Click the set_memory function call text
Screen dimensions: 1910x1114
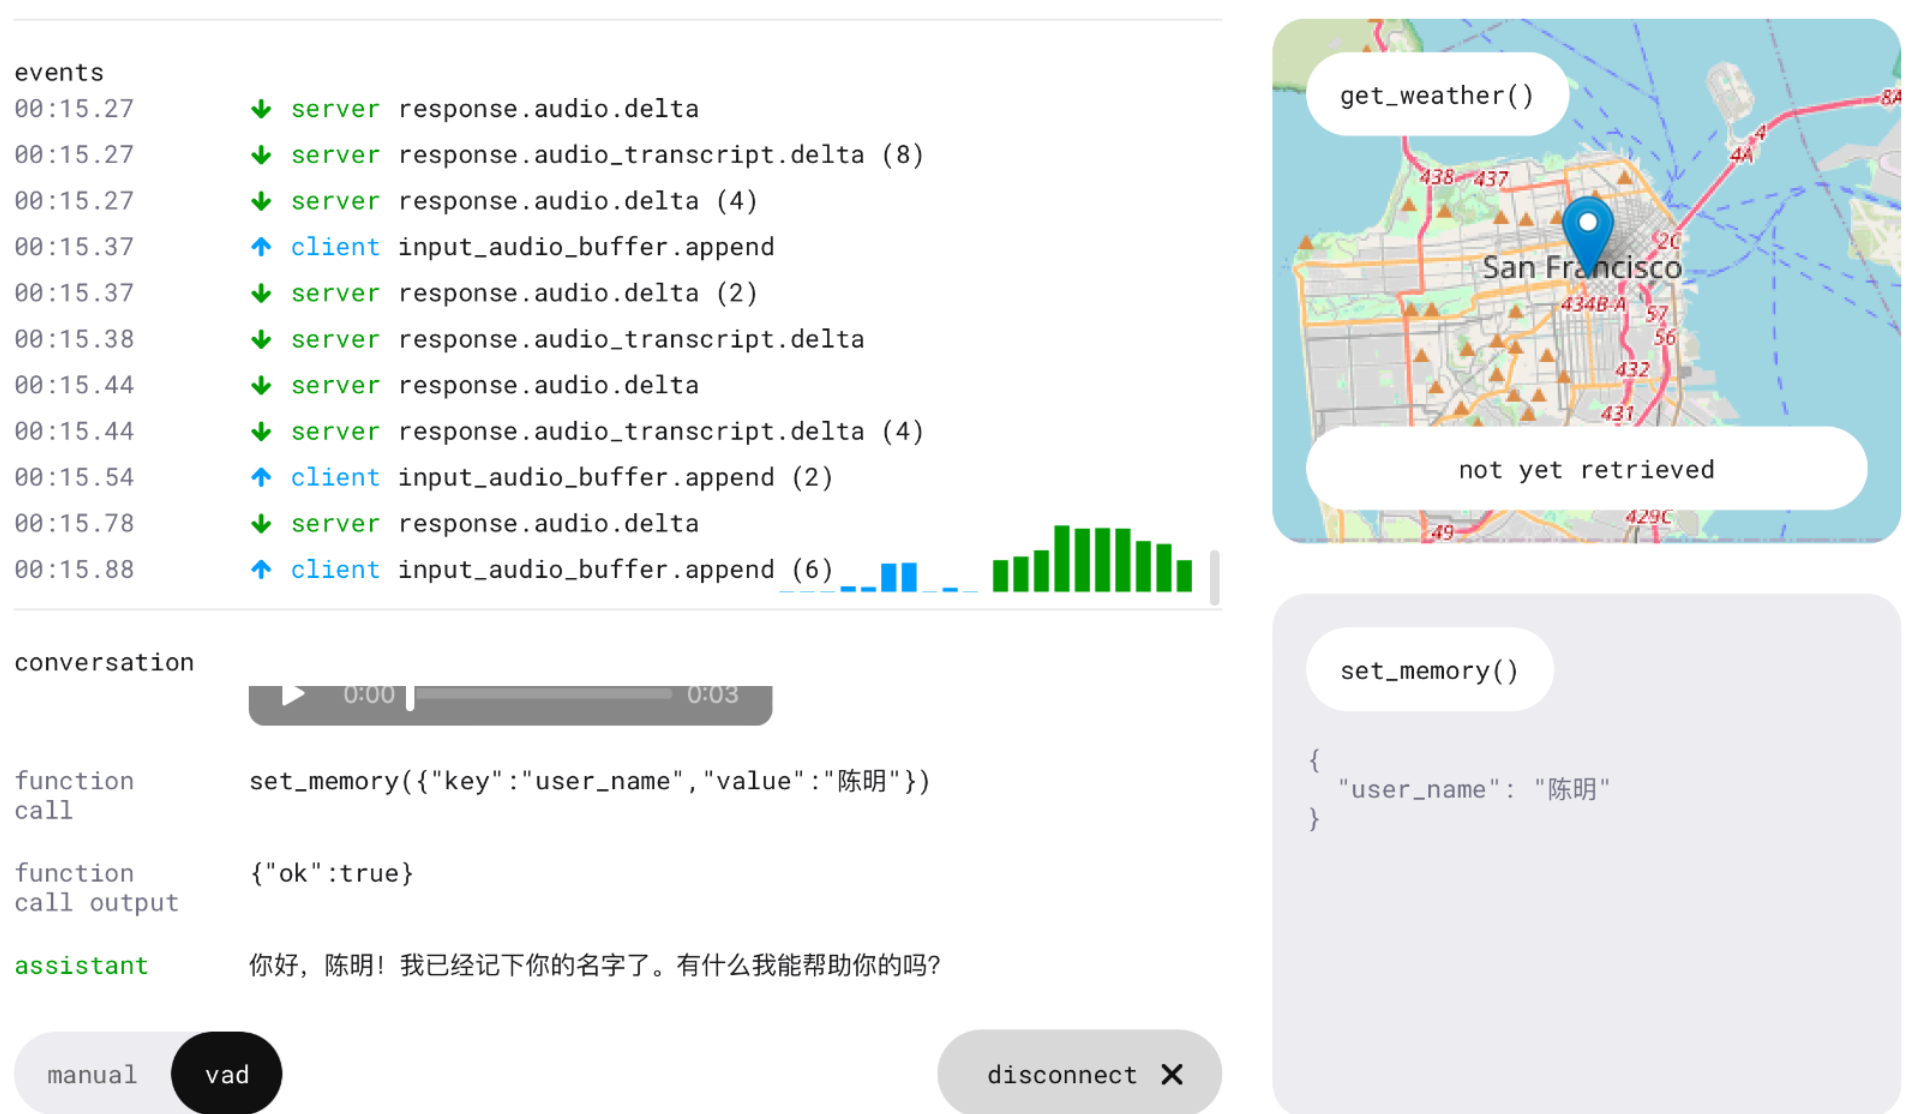590,781
